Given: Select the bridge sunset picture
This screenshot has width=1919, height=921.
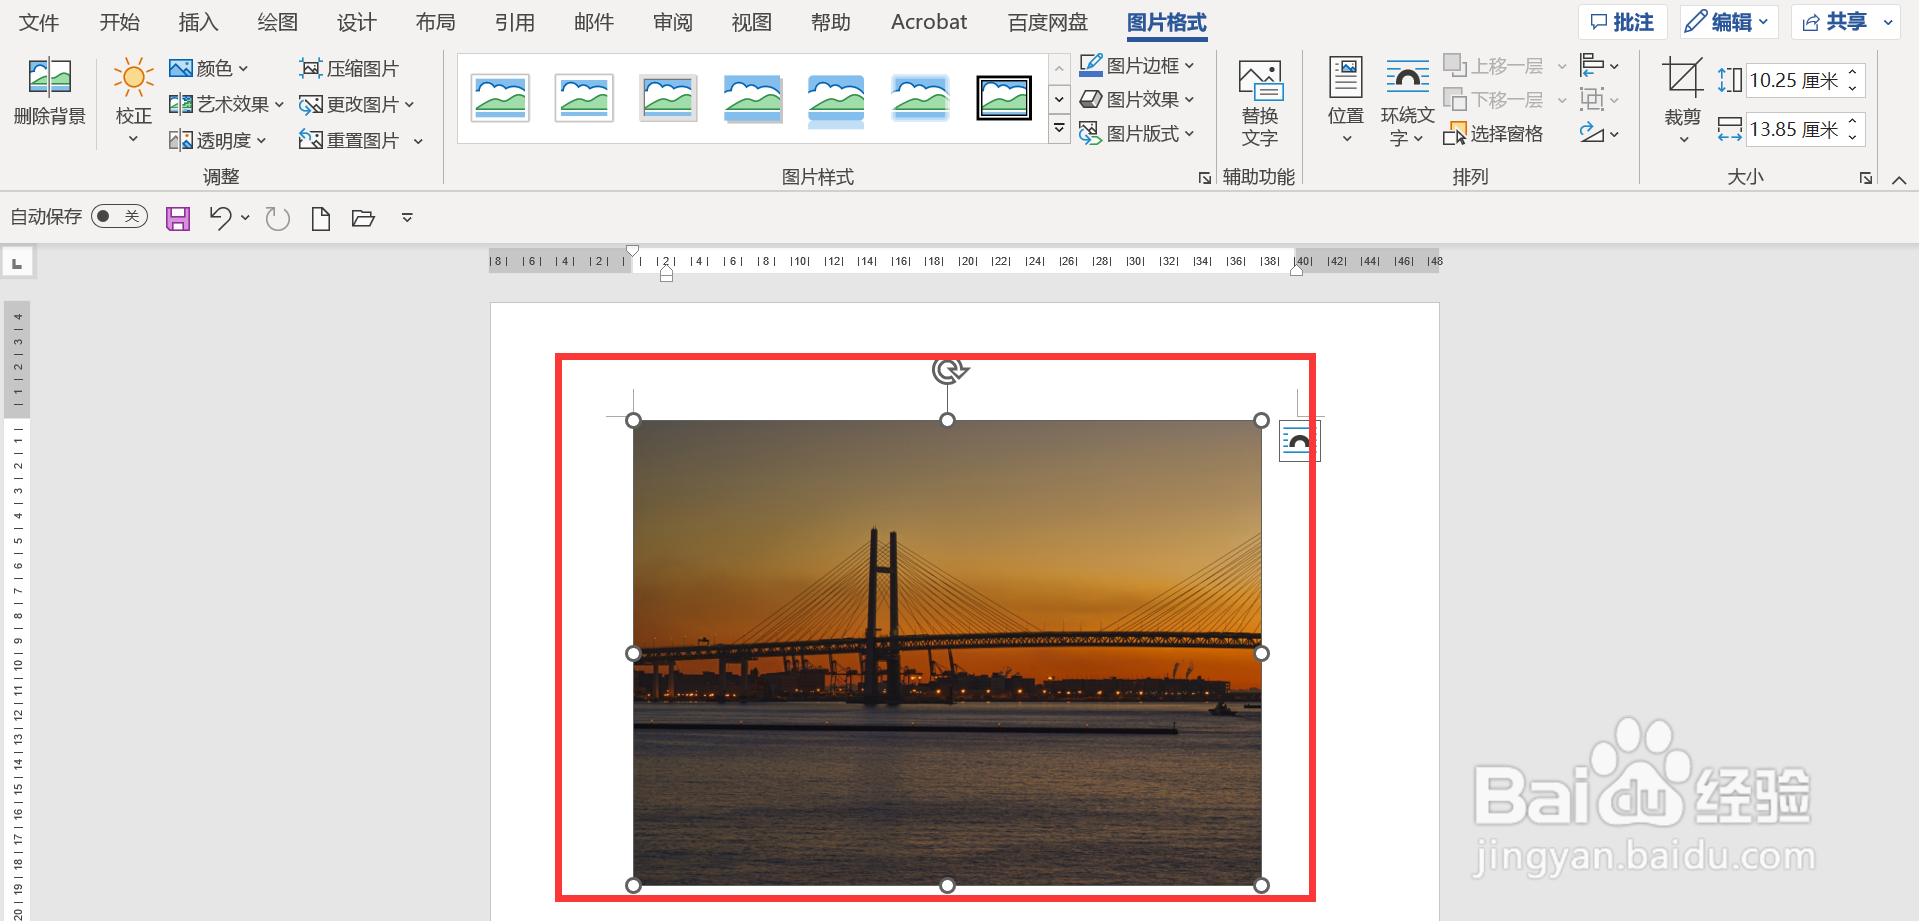Looking at the screenshot, I should [x=947, y=653].
